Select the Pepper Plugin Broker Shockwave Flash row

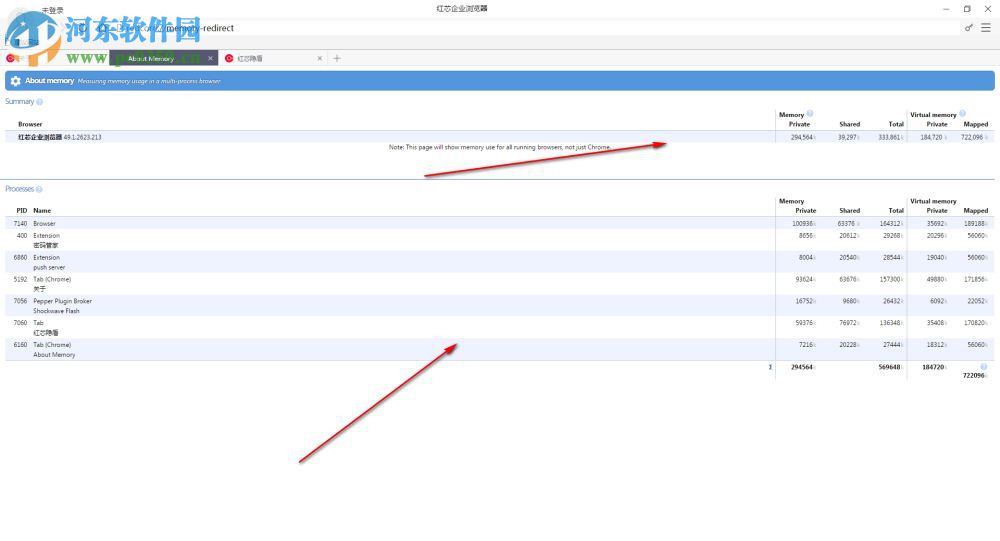[499, 306]
